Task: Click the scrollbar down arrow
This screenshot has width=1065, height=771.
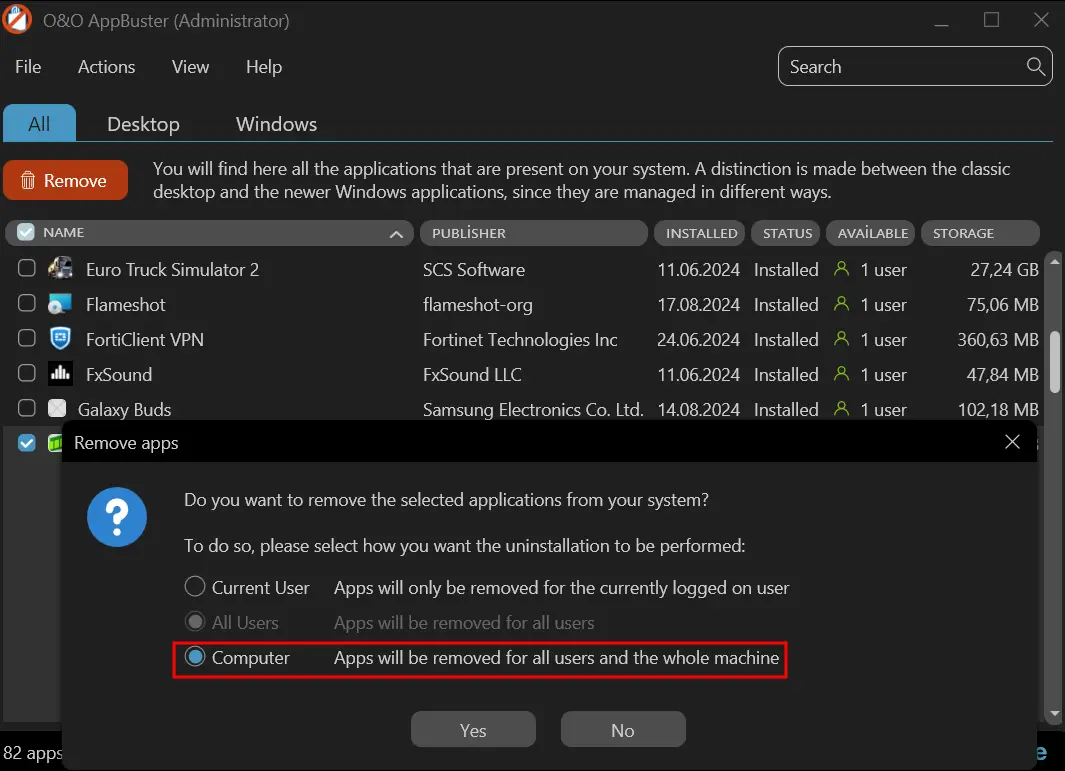Action: (x=1054, y=713)
